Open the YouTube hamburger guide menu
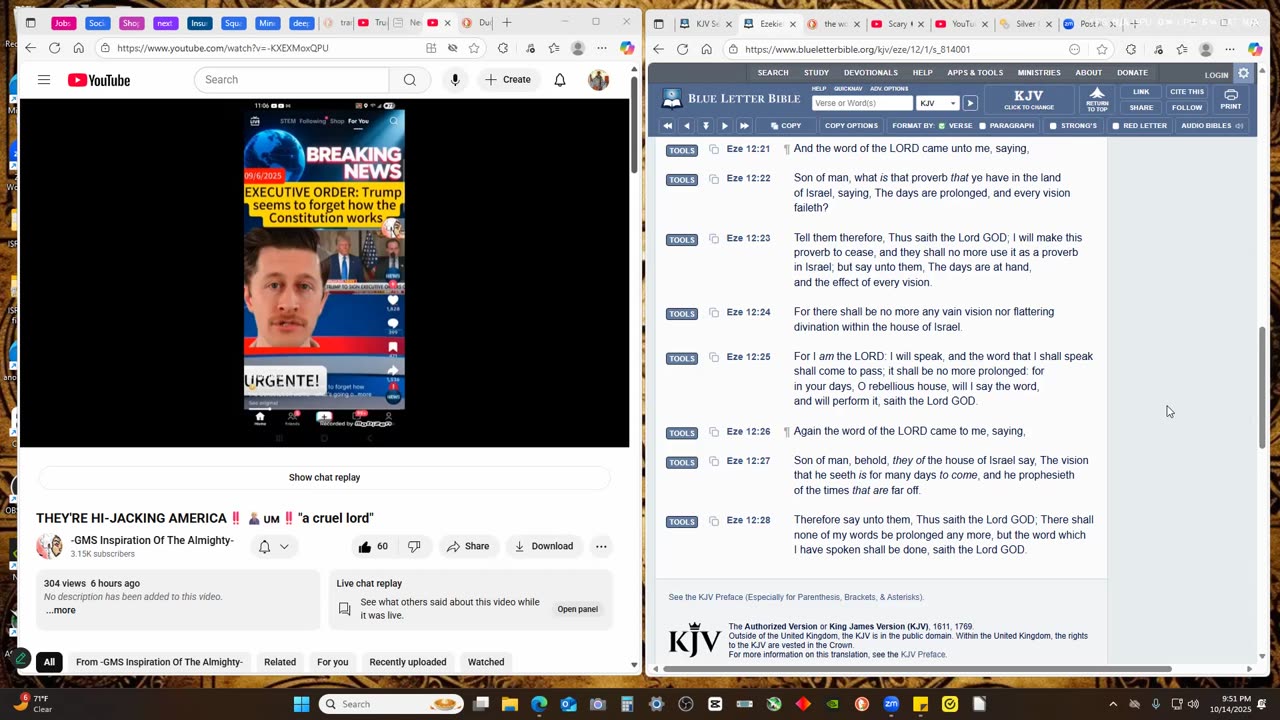The width and height of the screenshot is (1280, 720). (x=44, y=80)
